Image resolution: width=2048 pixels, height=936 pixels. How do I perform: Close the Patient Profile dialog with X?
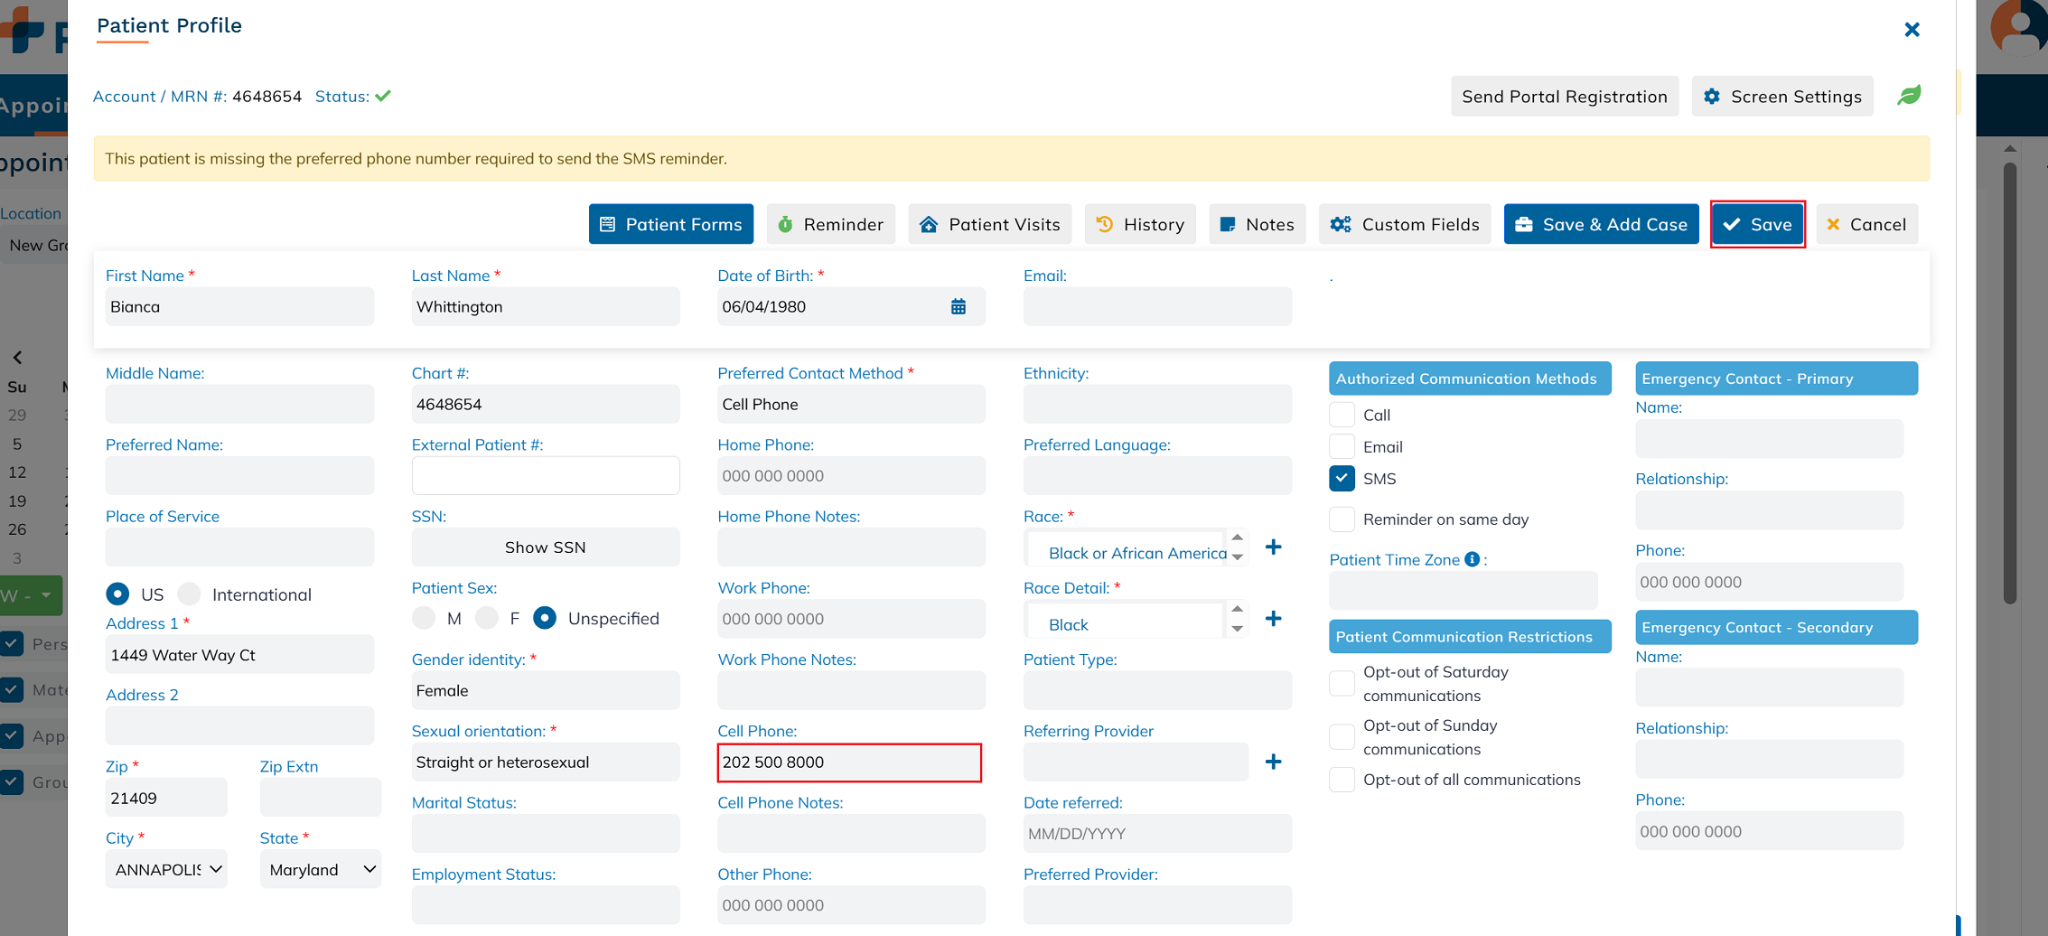point(1911,30)
